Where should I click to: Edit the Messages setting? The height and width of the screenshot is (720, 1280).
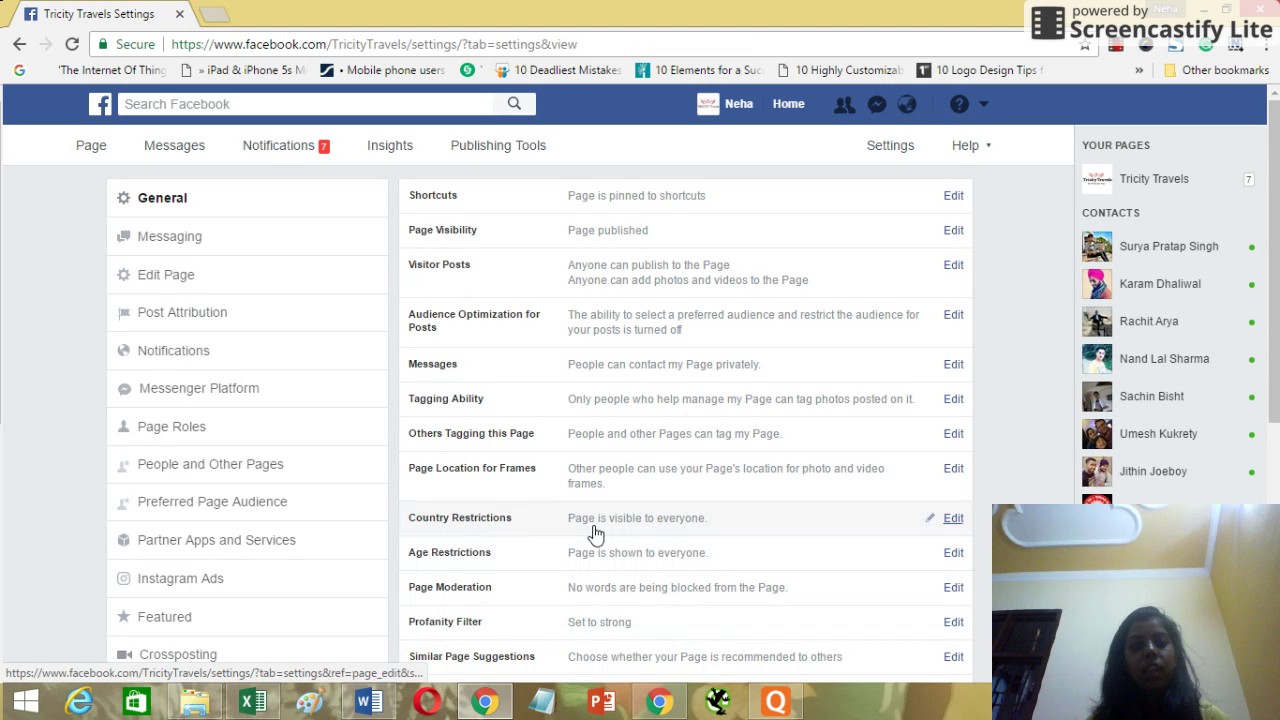pyautogui.click(x=953, y=364)
